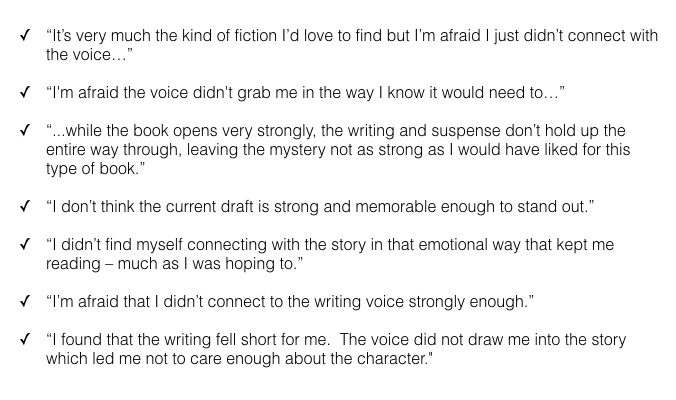Click the checkmark beside "It's very much the kind"
This screenshot has width=676, height=400.
click(x=25, y=35)
